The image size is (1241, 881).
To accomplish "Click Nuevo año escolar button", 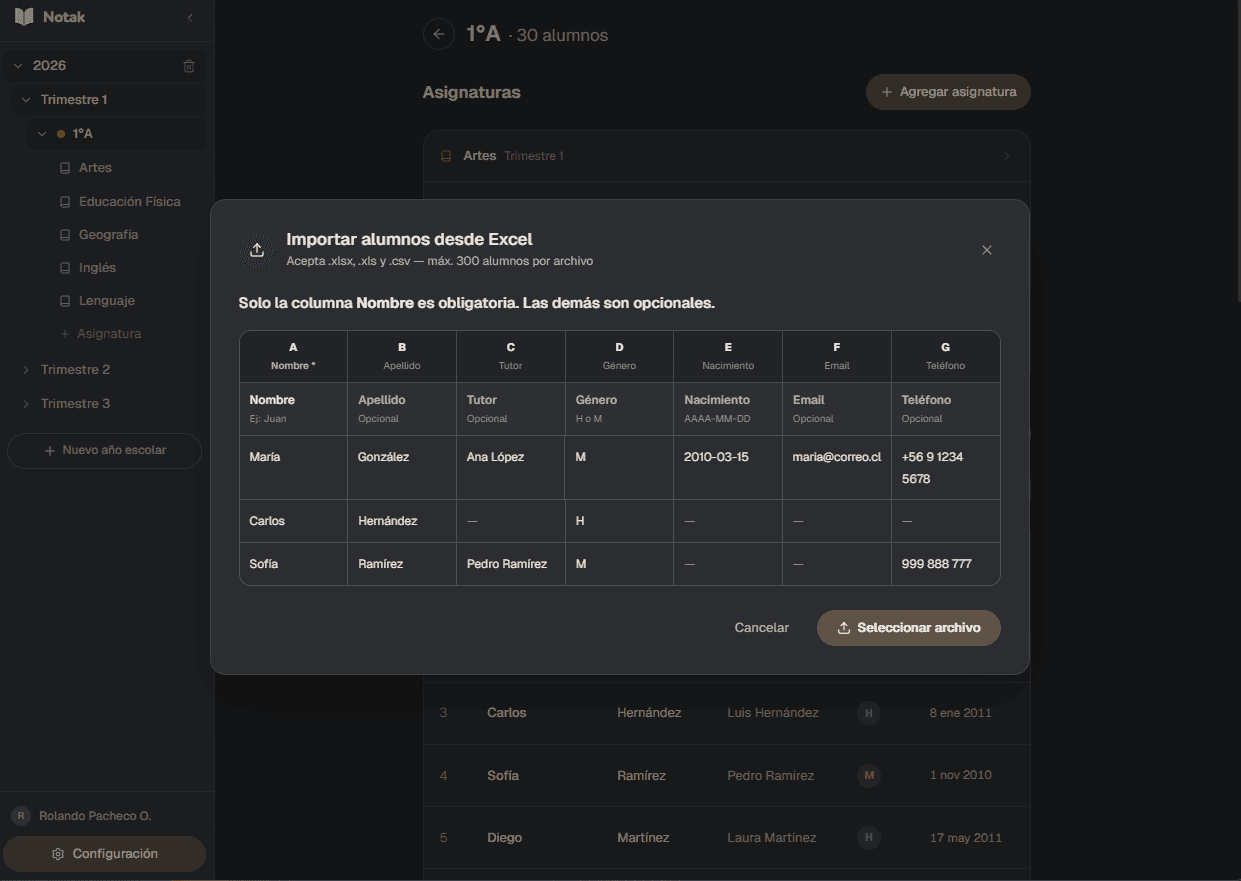I will point(104,451).
